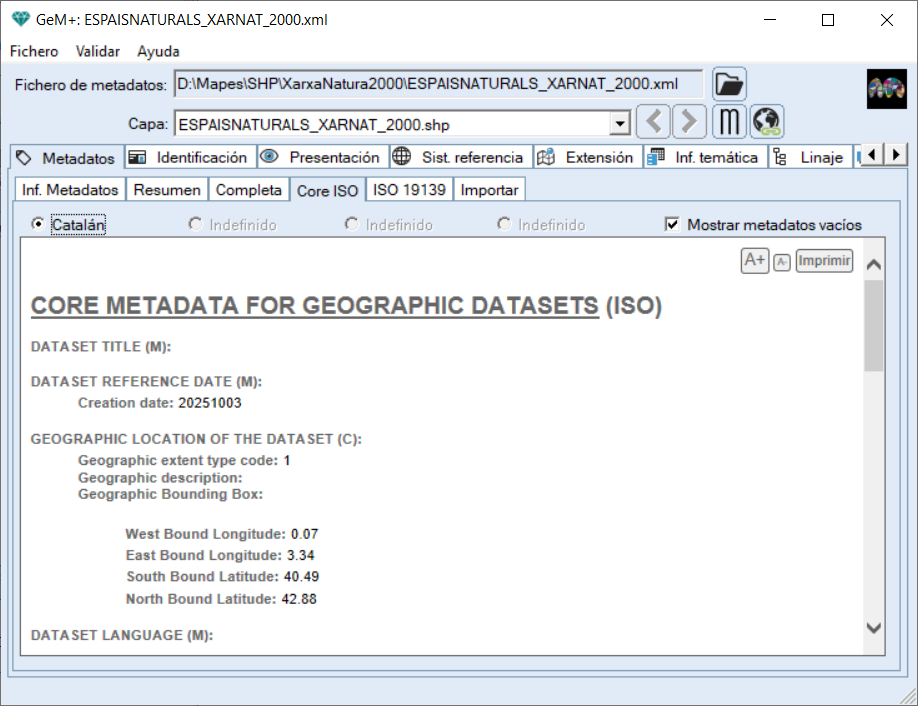Open metadata file with the folder icon
This screenshot has width=918, height=706.
click(730, 85)
